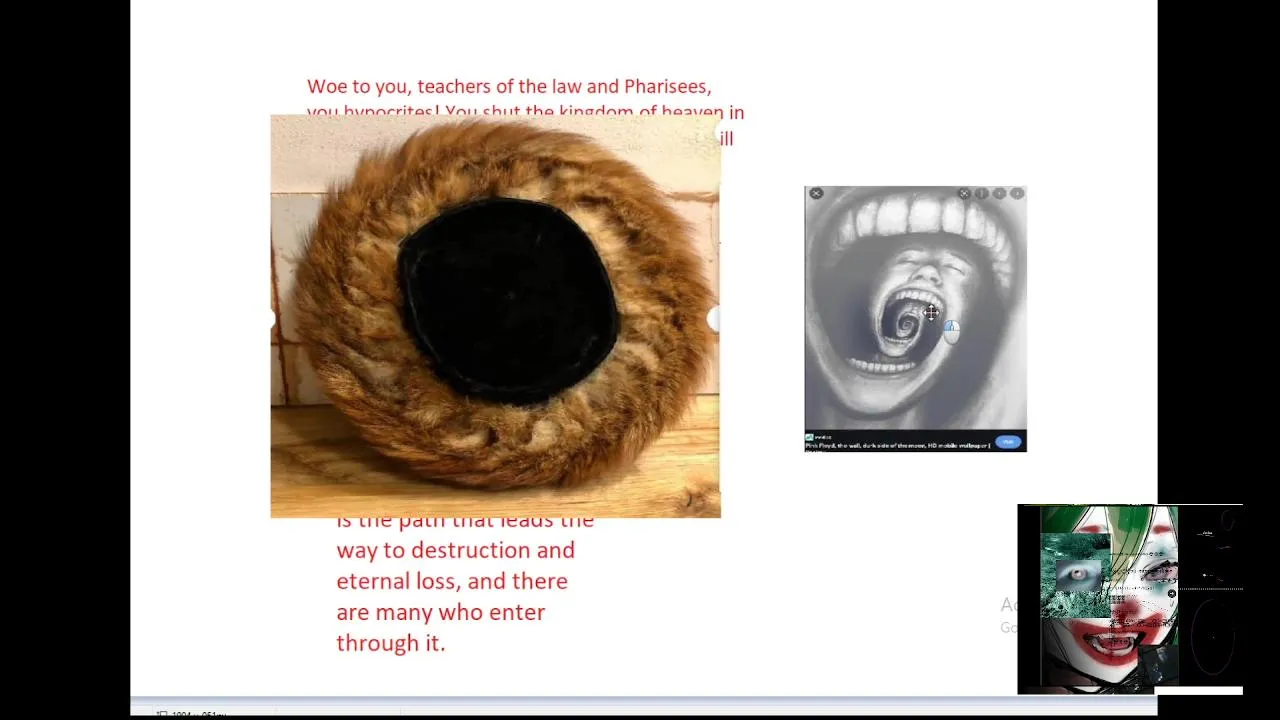The width and height of the screenshot is (1280, 720).
Task: Click the 'Woe to you, teachers' text line
Action: coord(509,86)
